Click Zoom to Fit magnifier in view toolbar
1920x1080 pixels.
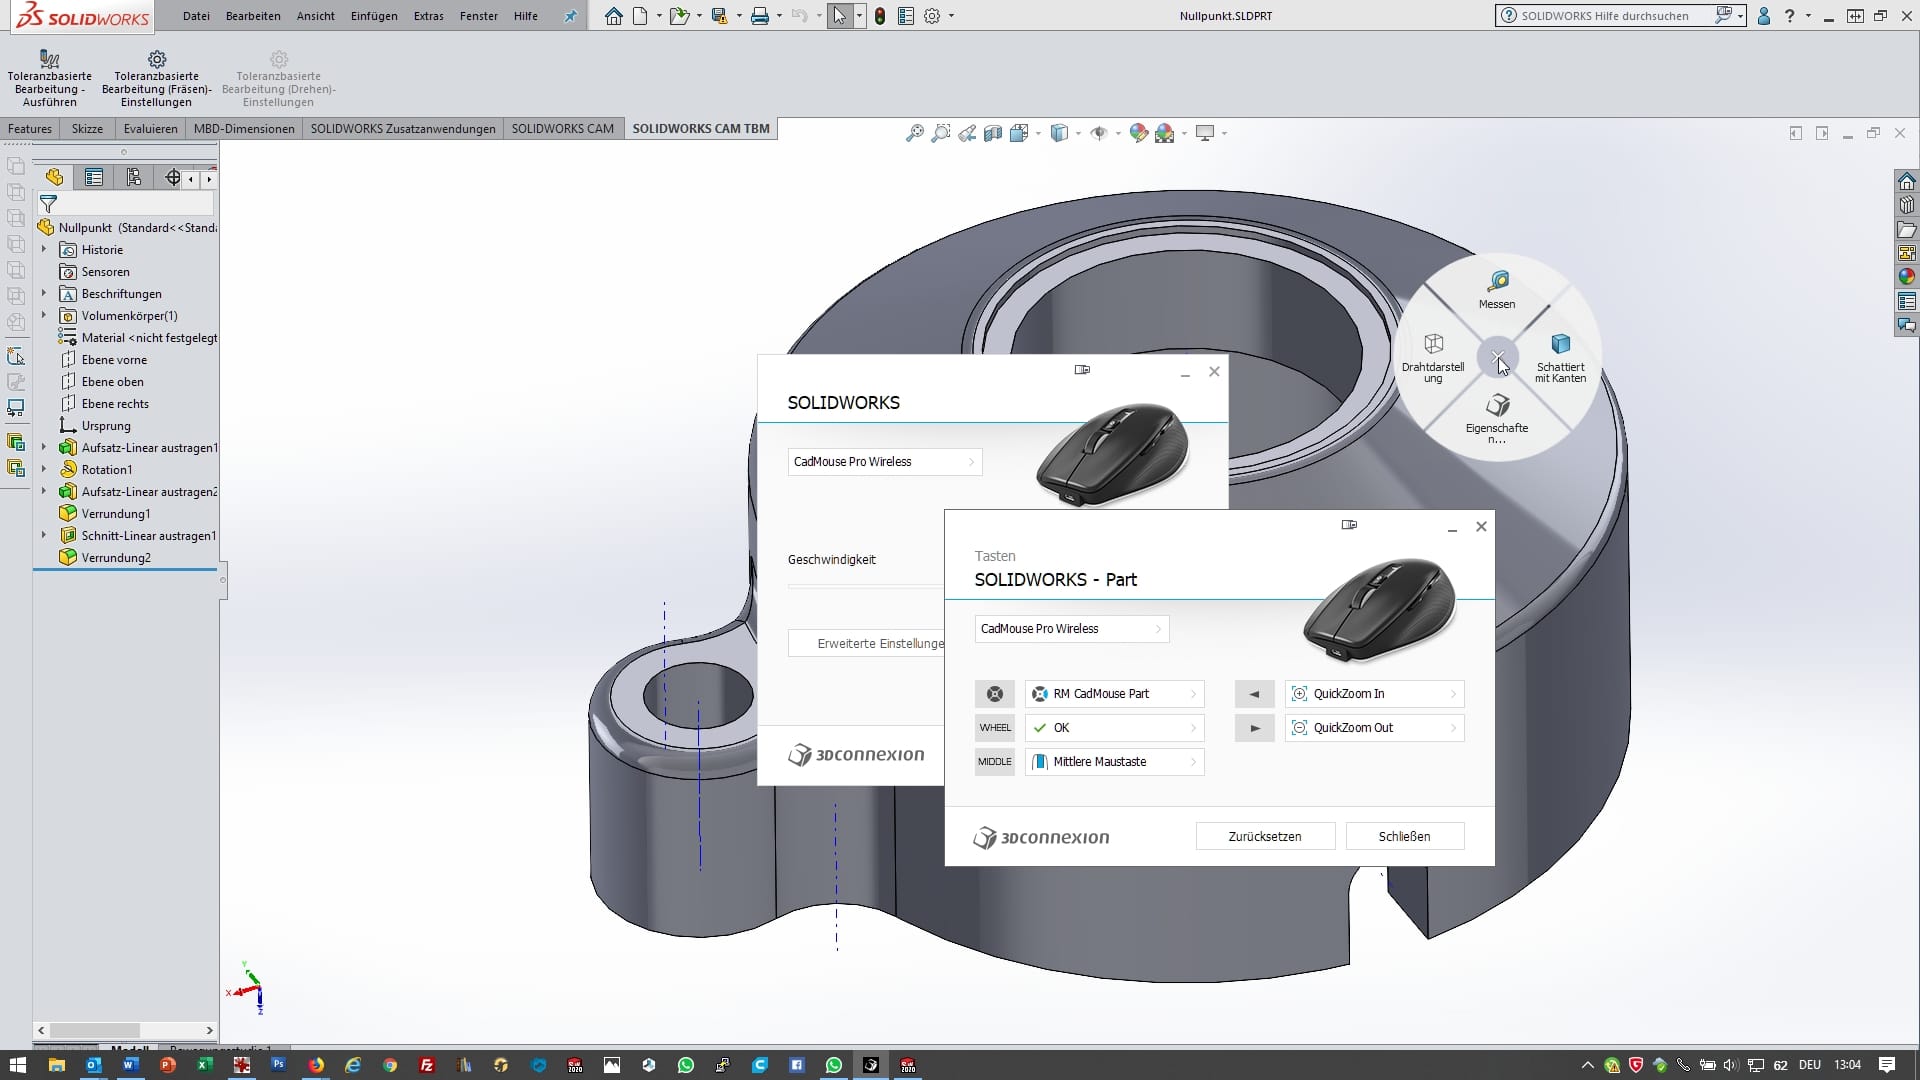pyautogui.click(x=914, y=133)
